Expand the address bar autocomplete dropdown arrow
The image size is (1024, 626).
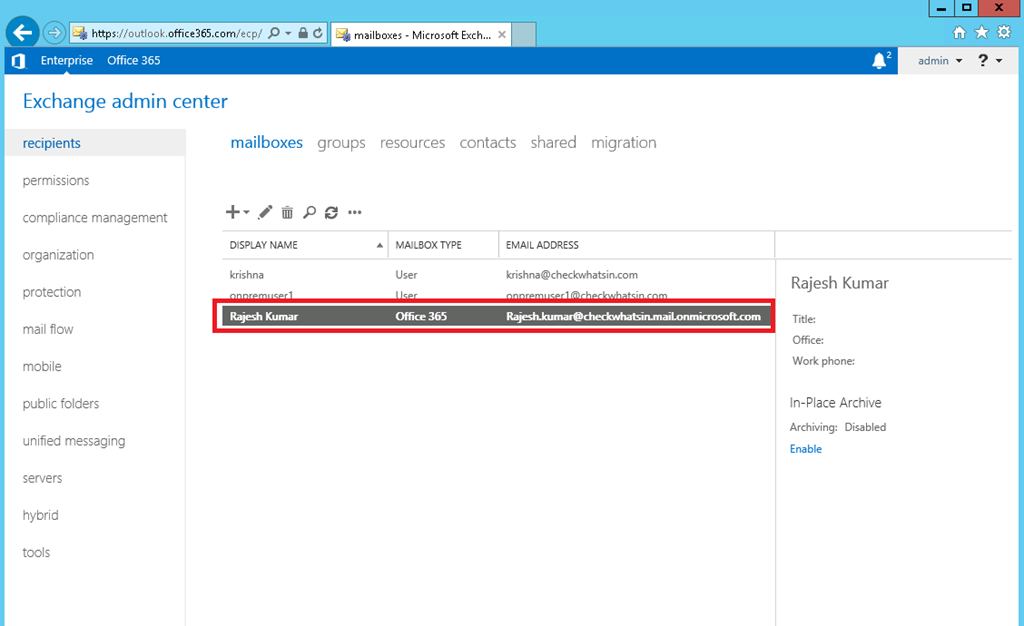(x=288, y=33)
